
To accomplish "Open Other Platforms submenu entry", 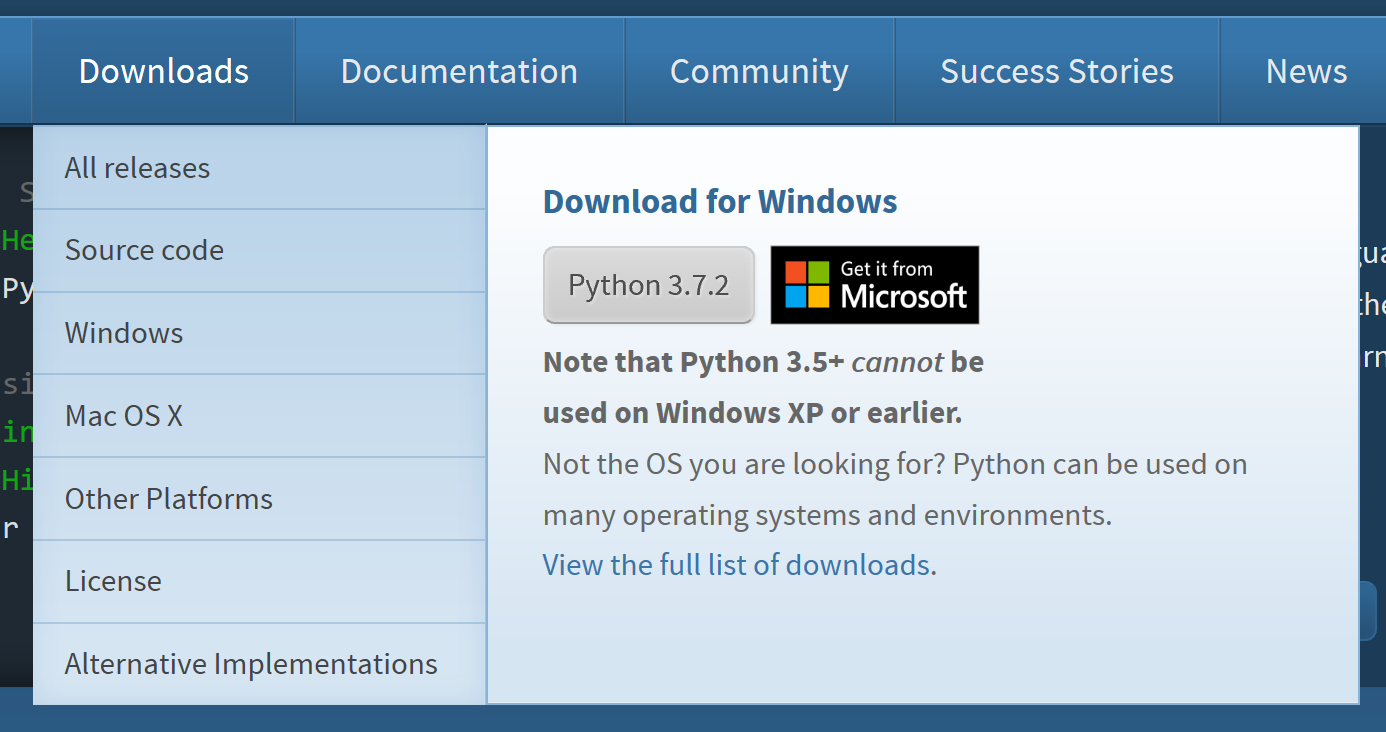I will coord(260,499).
